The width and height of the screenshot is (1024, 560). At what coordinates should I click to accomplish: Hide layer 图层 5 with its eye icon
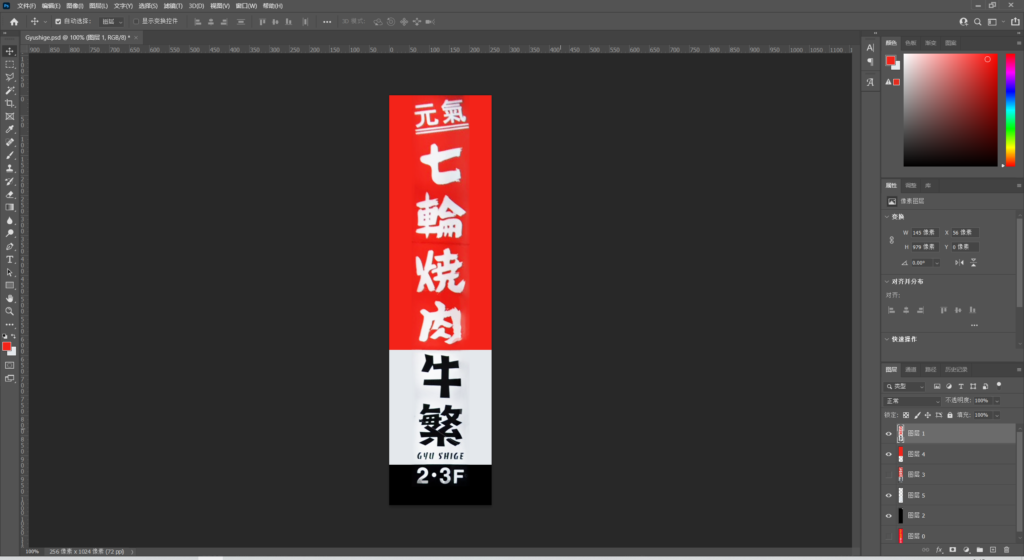coord(888,495)
